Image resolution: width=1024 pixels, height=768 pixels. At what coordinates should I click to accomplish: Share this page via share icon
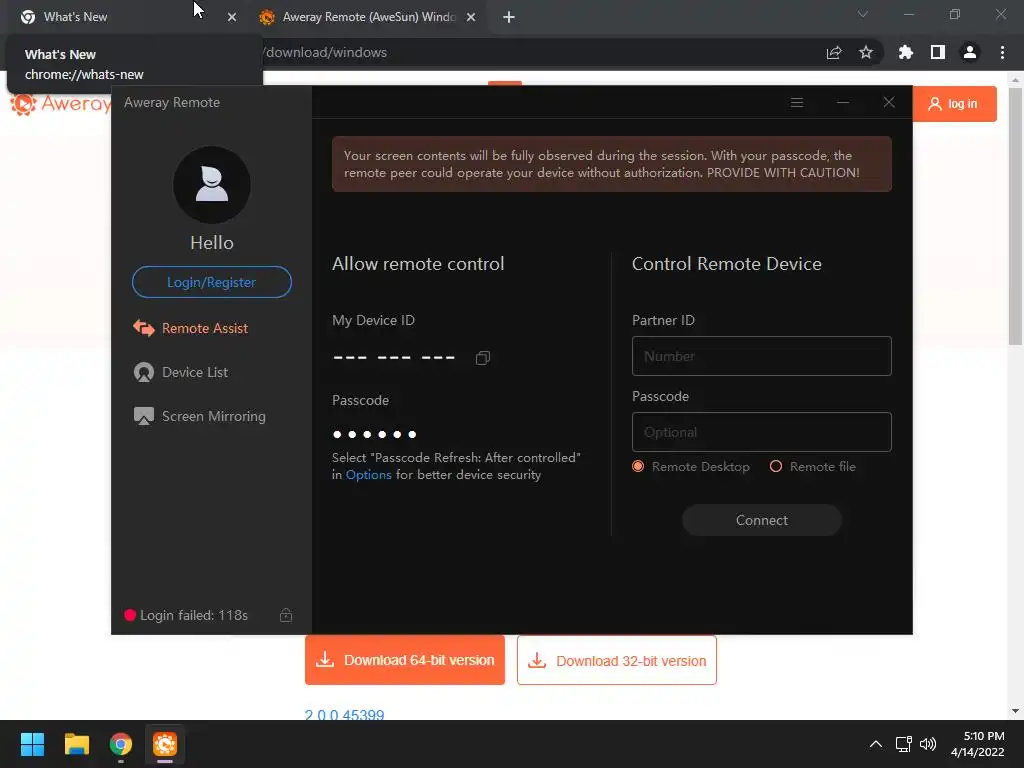coord(834,52)
